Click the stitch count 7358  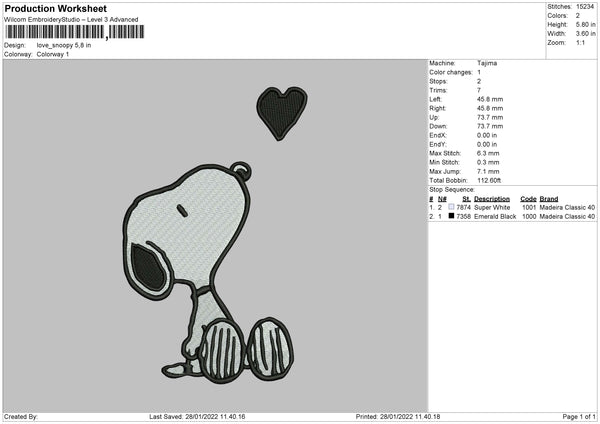[463, 217]
